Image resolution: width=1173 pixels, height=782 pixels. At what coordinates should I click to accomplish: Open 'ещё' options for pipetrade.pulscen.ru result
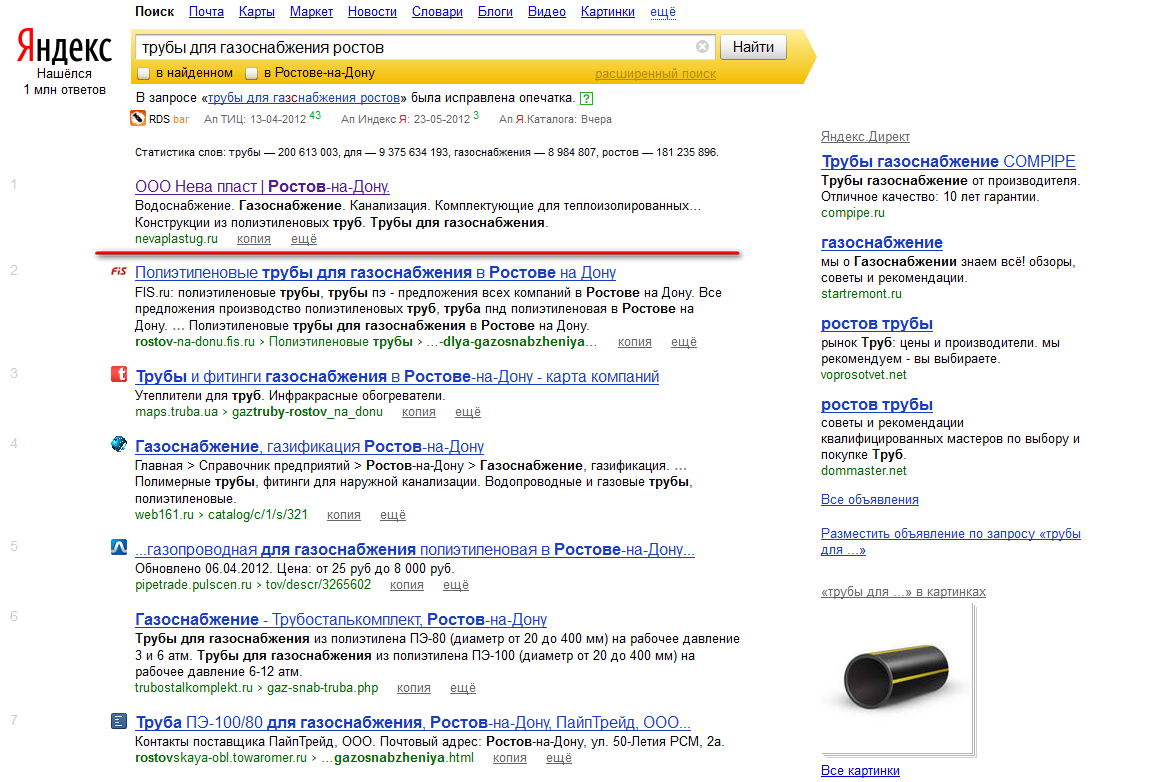[456, 585]
